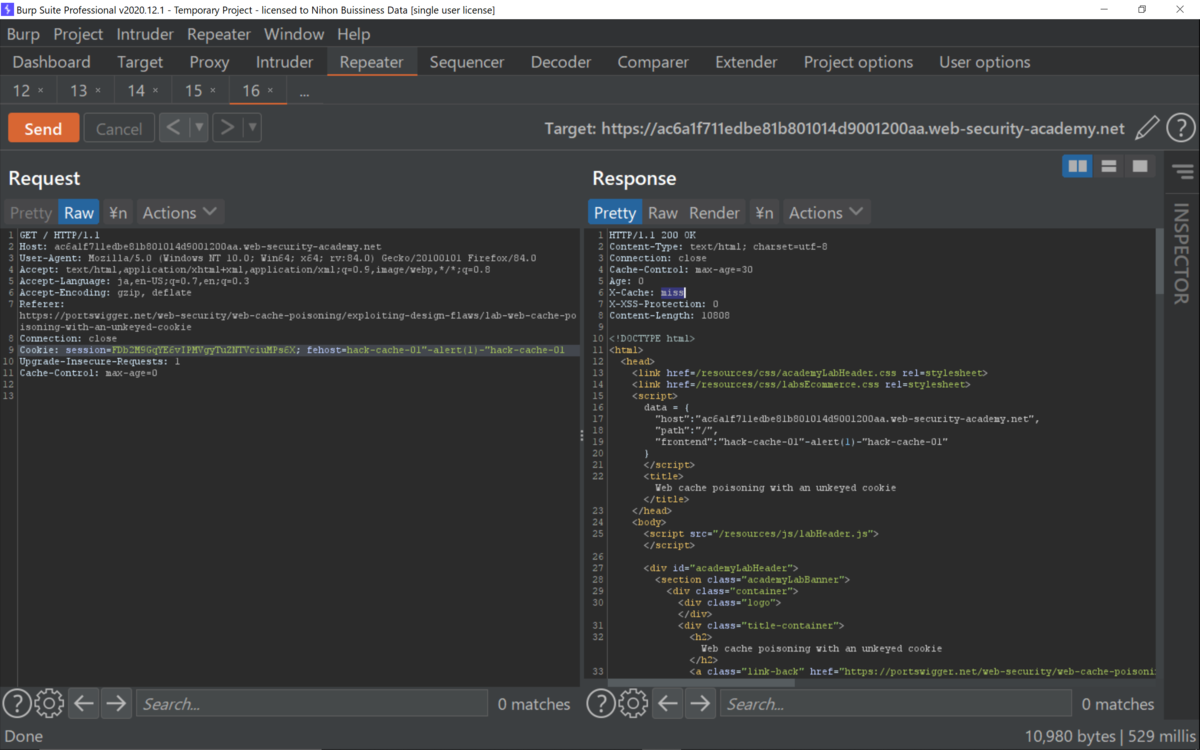Image resolution: width=1200 pixels, height=750 pixels.
Task: Switch Request view to Raw
Action: point(79,212)
